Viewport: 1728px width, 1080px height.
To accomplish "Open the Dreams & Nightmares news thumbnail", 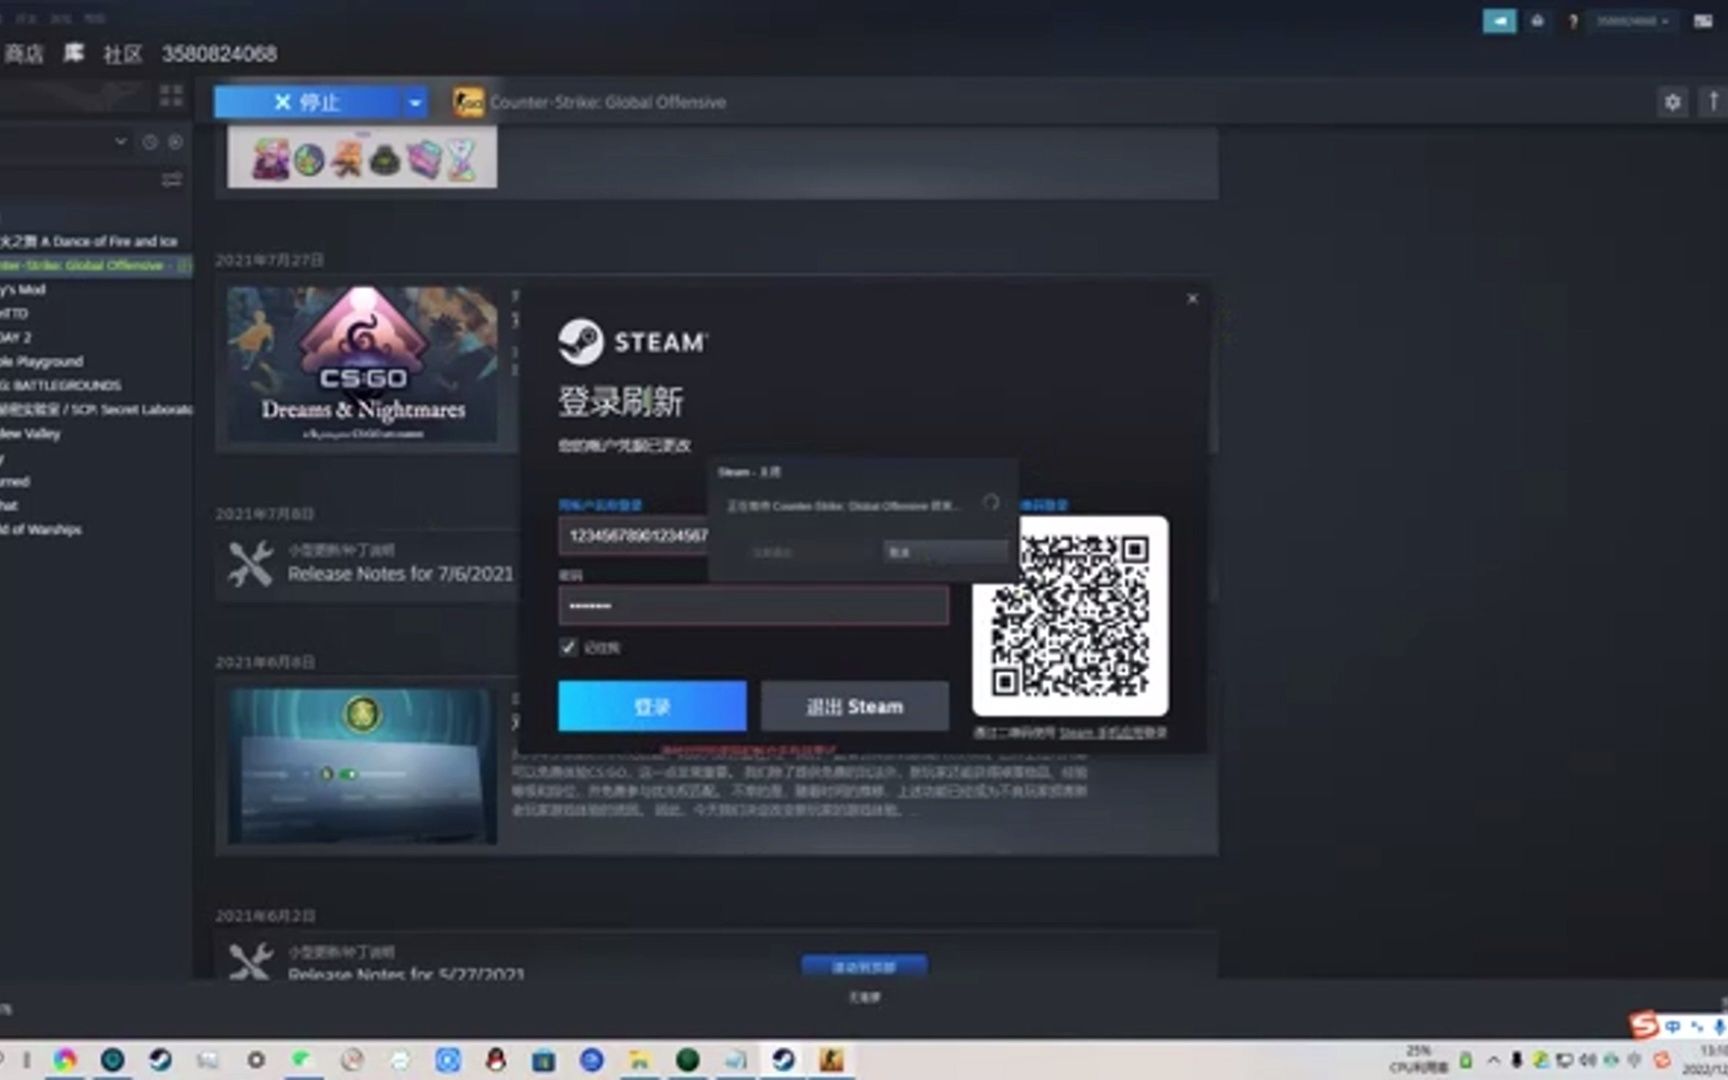I will [362, 365].
